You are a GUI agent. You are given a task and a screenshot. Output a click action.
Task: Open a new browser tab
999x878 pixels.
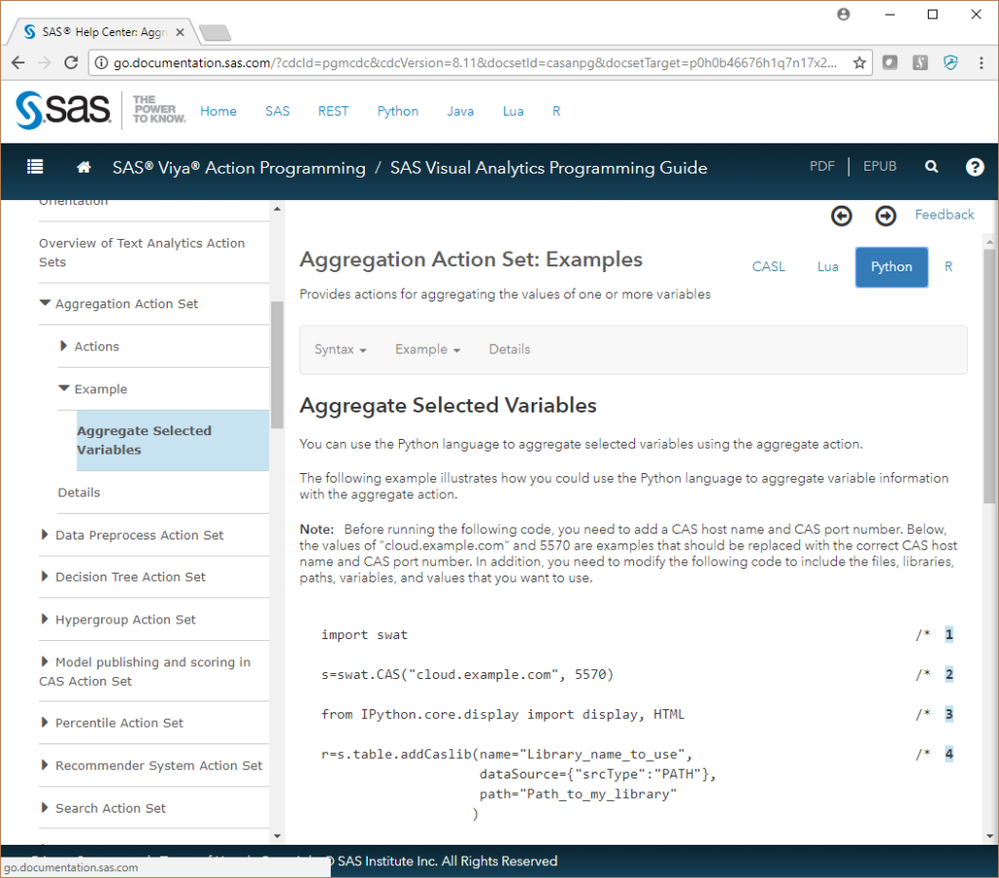coord(215,32)
